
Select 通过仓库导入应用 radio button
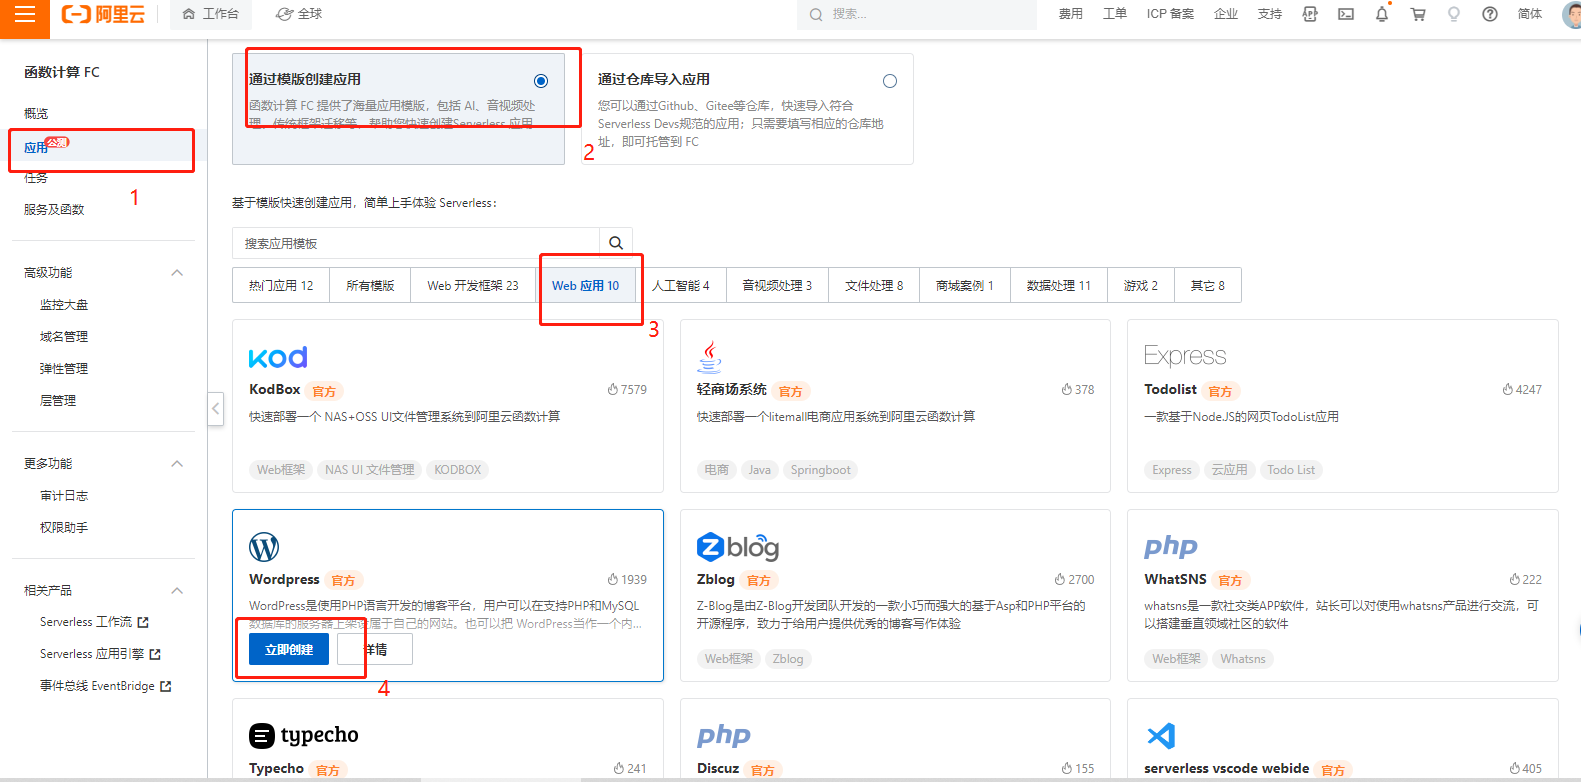point(890,81)
